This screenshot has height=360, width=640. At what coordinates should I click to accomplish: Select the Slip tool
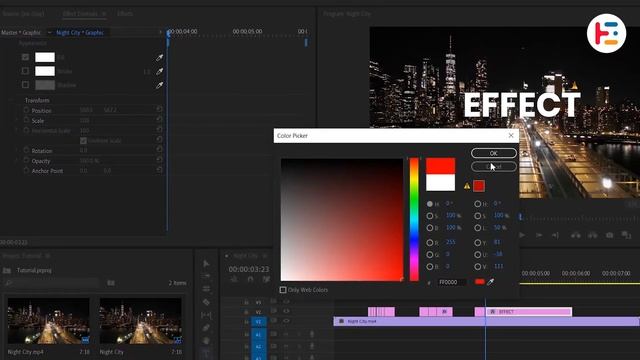(x=206, y=315)
